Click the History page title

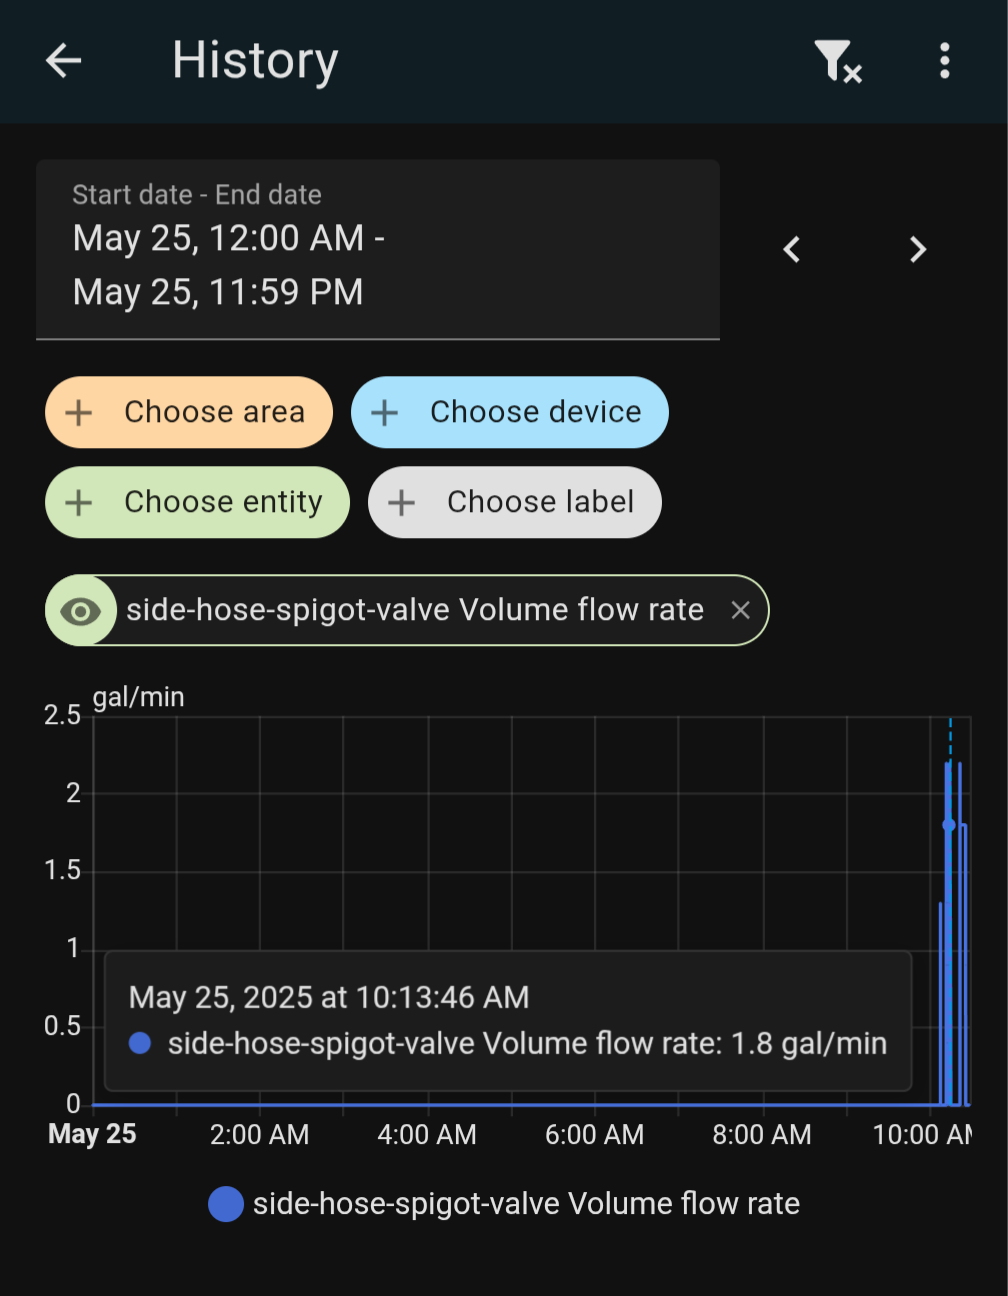255,61
